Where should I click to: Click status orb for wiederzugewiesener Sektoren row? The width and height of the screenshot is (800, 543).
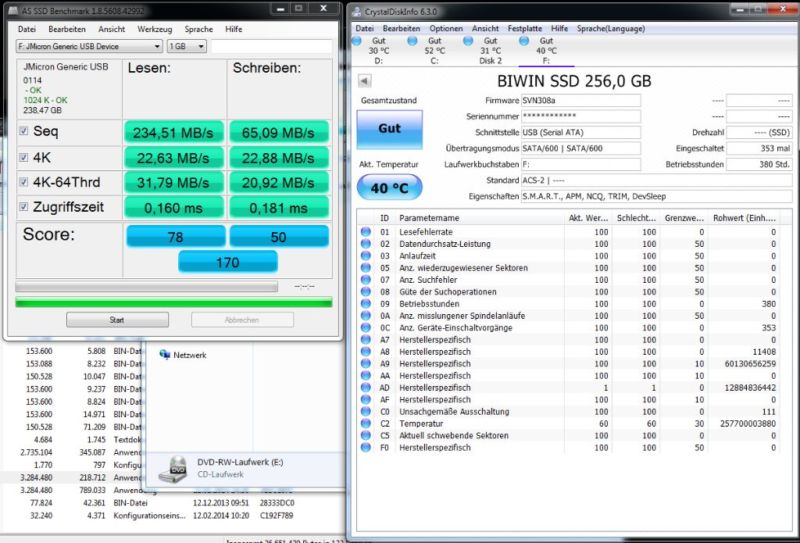(365, 268)
